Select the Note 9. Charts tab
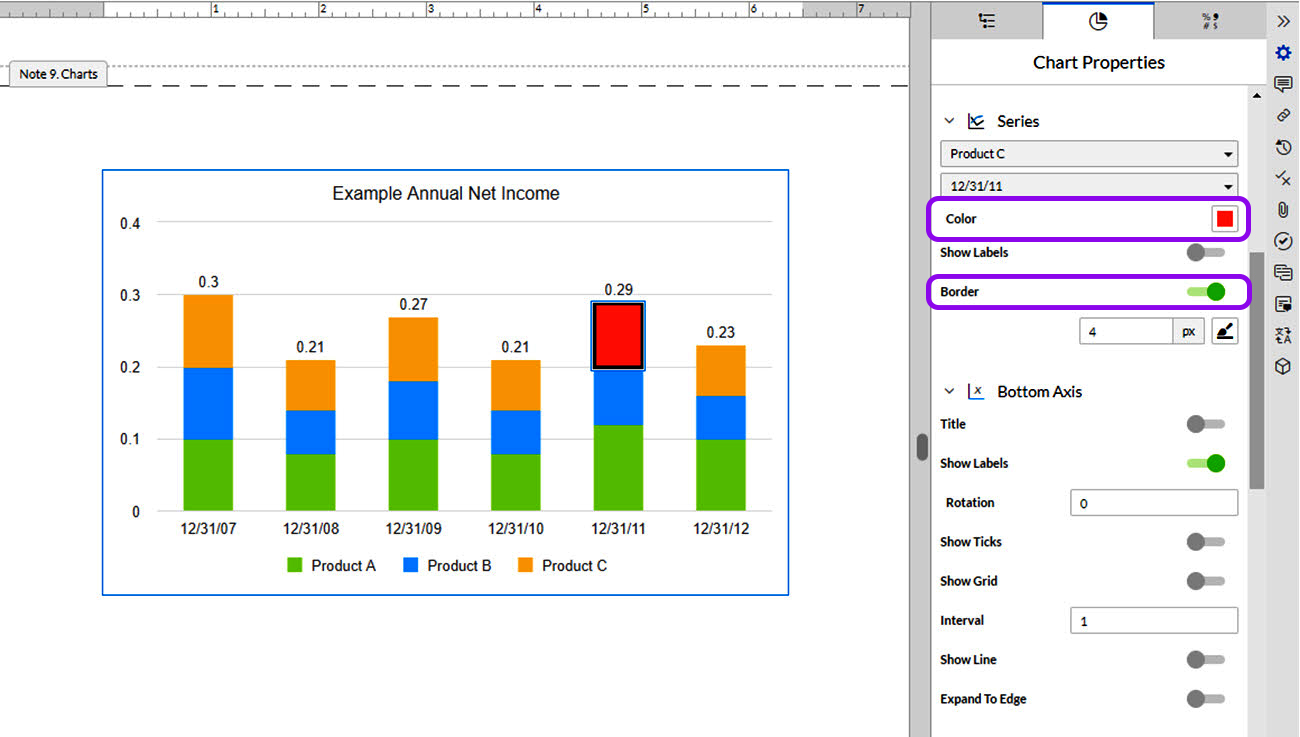1300x737 pixels. [x=57, y=73]
